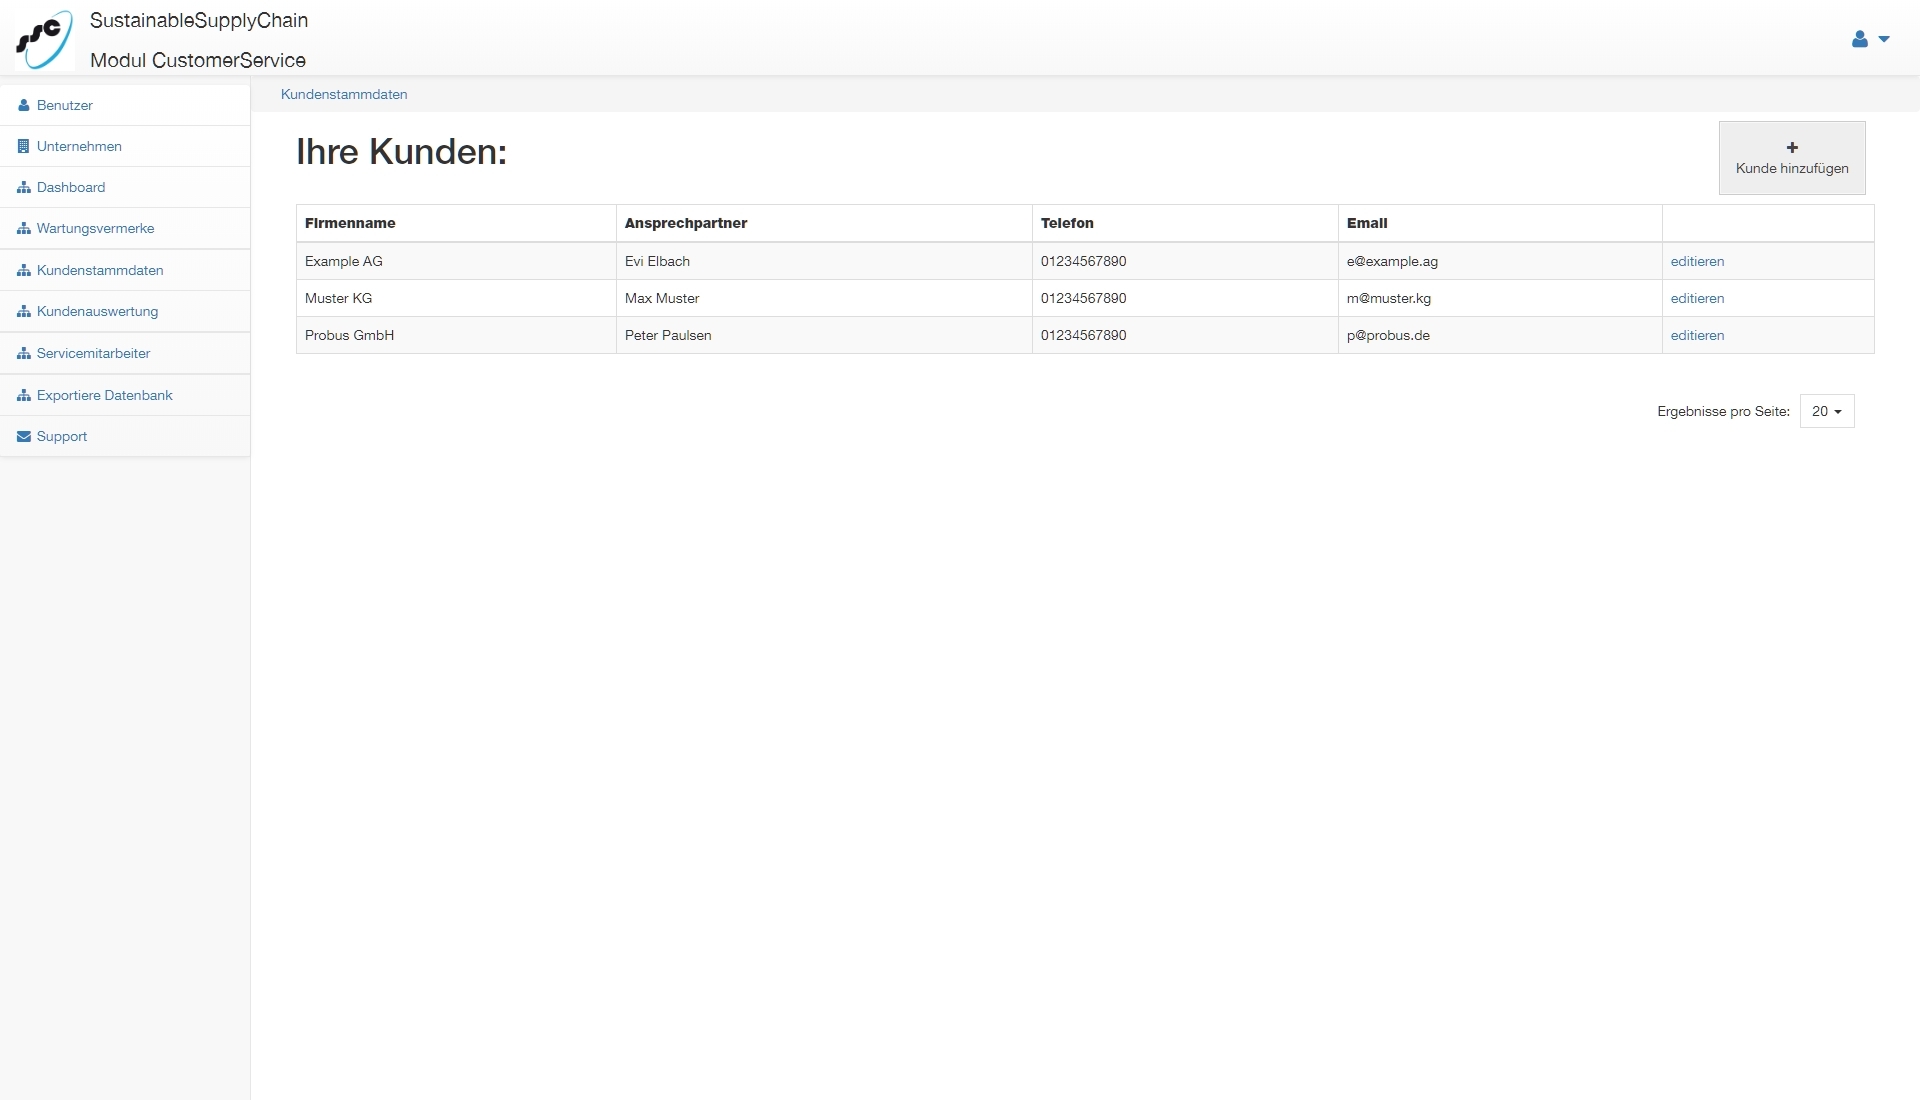Click the Dashboard sitemap icon
1920x1100 pixels.
(x=23, y=187)
